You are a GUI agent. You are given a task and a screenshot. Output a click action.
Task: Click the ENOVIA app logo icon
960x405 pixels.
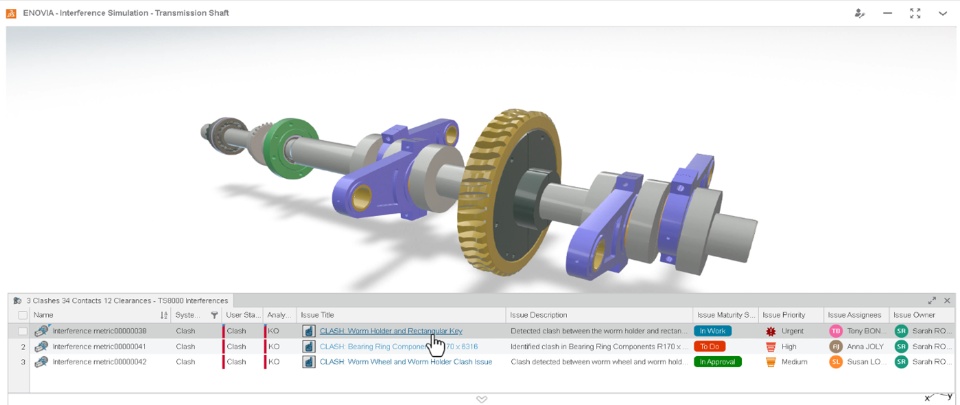[10, 13]
